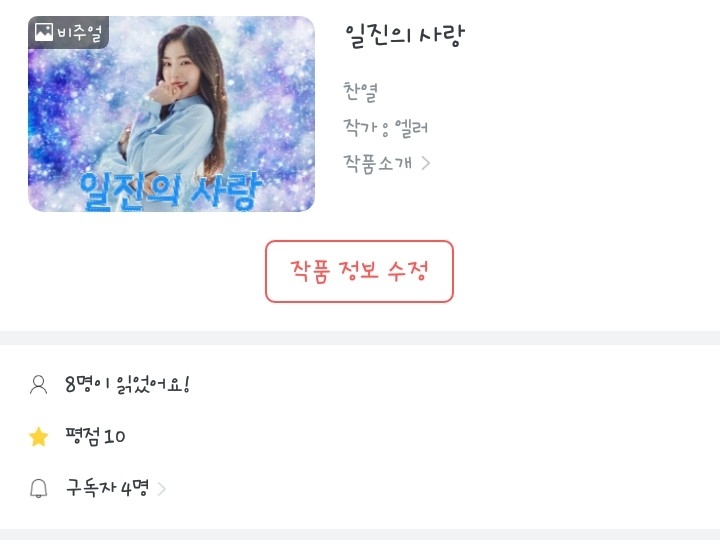Click the 비주얼 image icon on cover

point(44,32)
